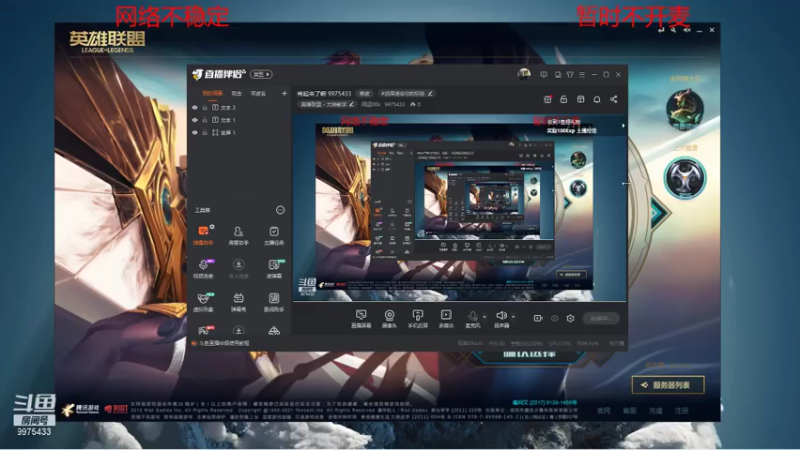This screenshot has height=450, width=800.
Task: Toggle the lock on 文本 2 layer
Action: click(205, 108)
